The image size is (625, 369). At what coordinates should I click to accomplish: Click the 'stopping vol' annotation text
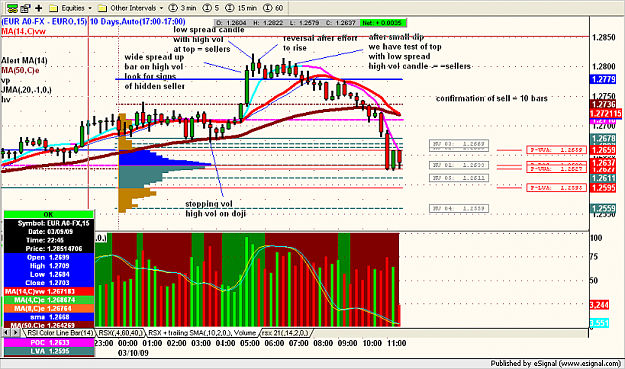point(209,204)
